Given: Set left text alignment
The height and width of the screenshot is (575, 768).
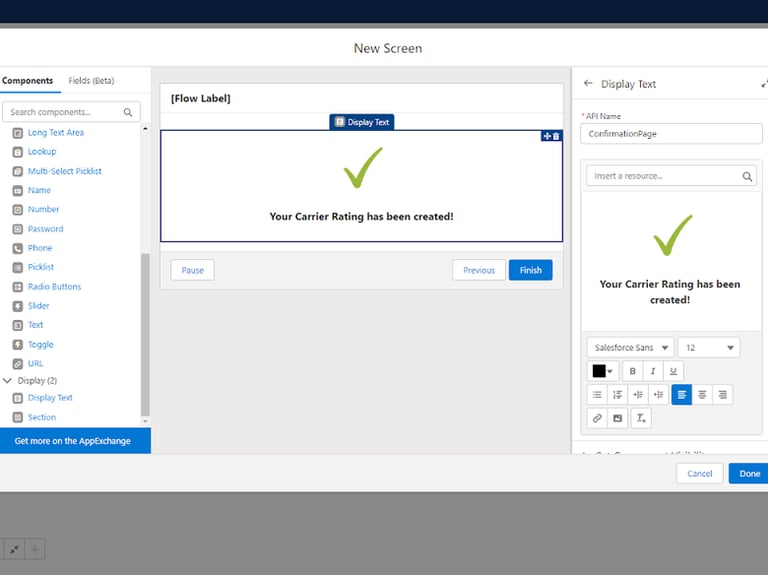Looking at the screenshot, I should 681,395.
